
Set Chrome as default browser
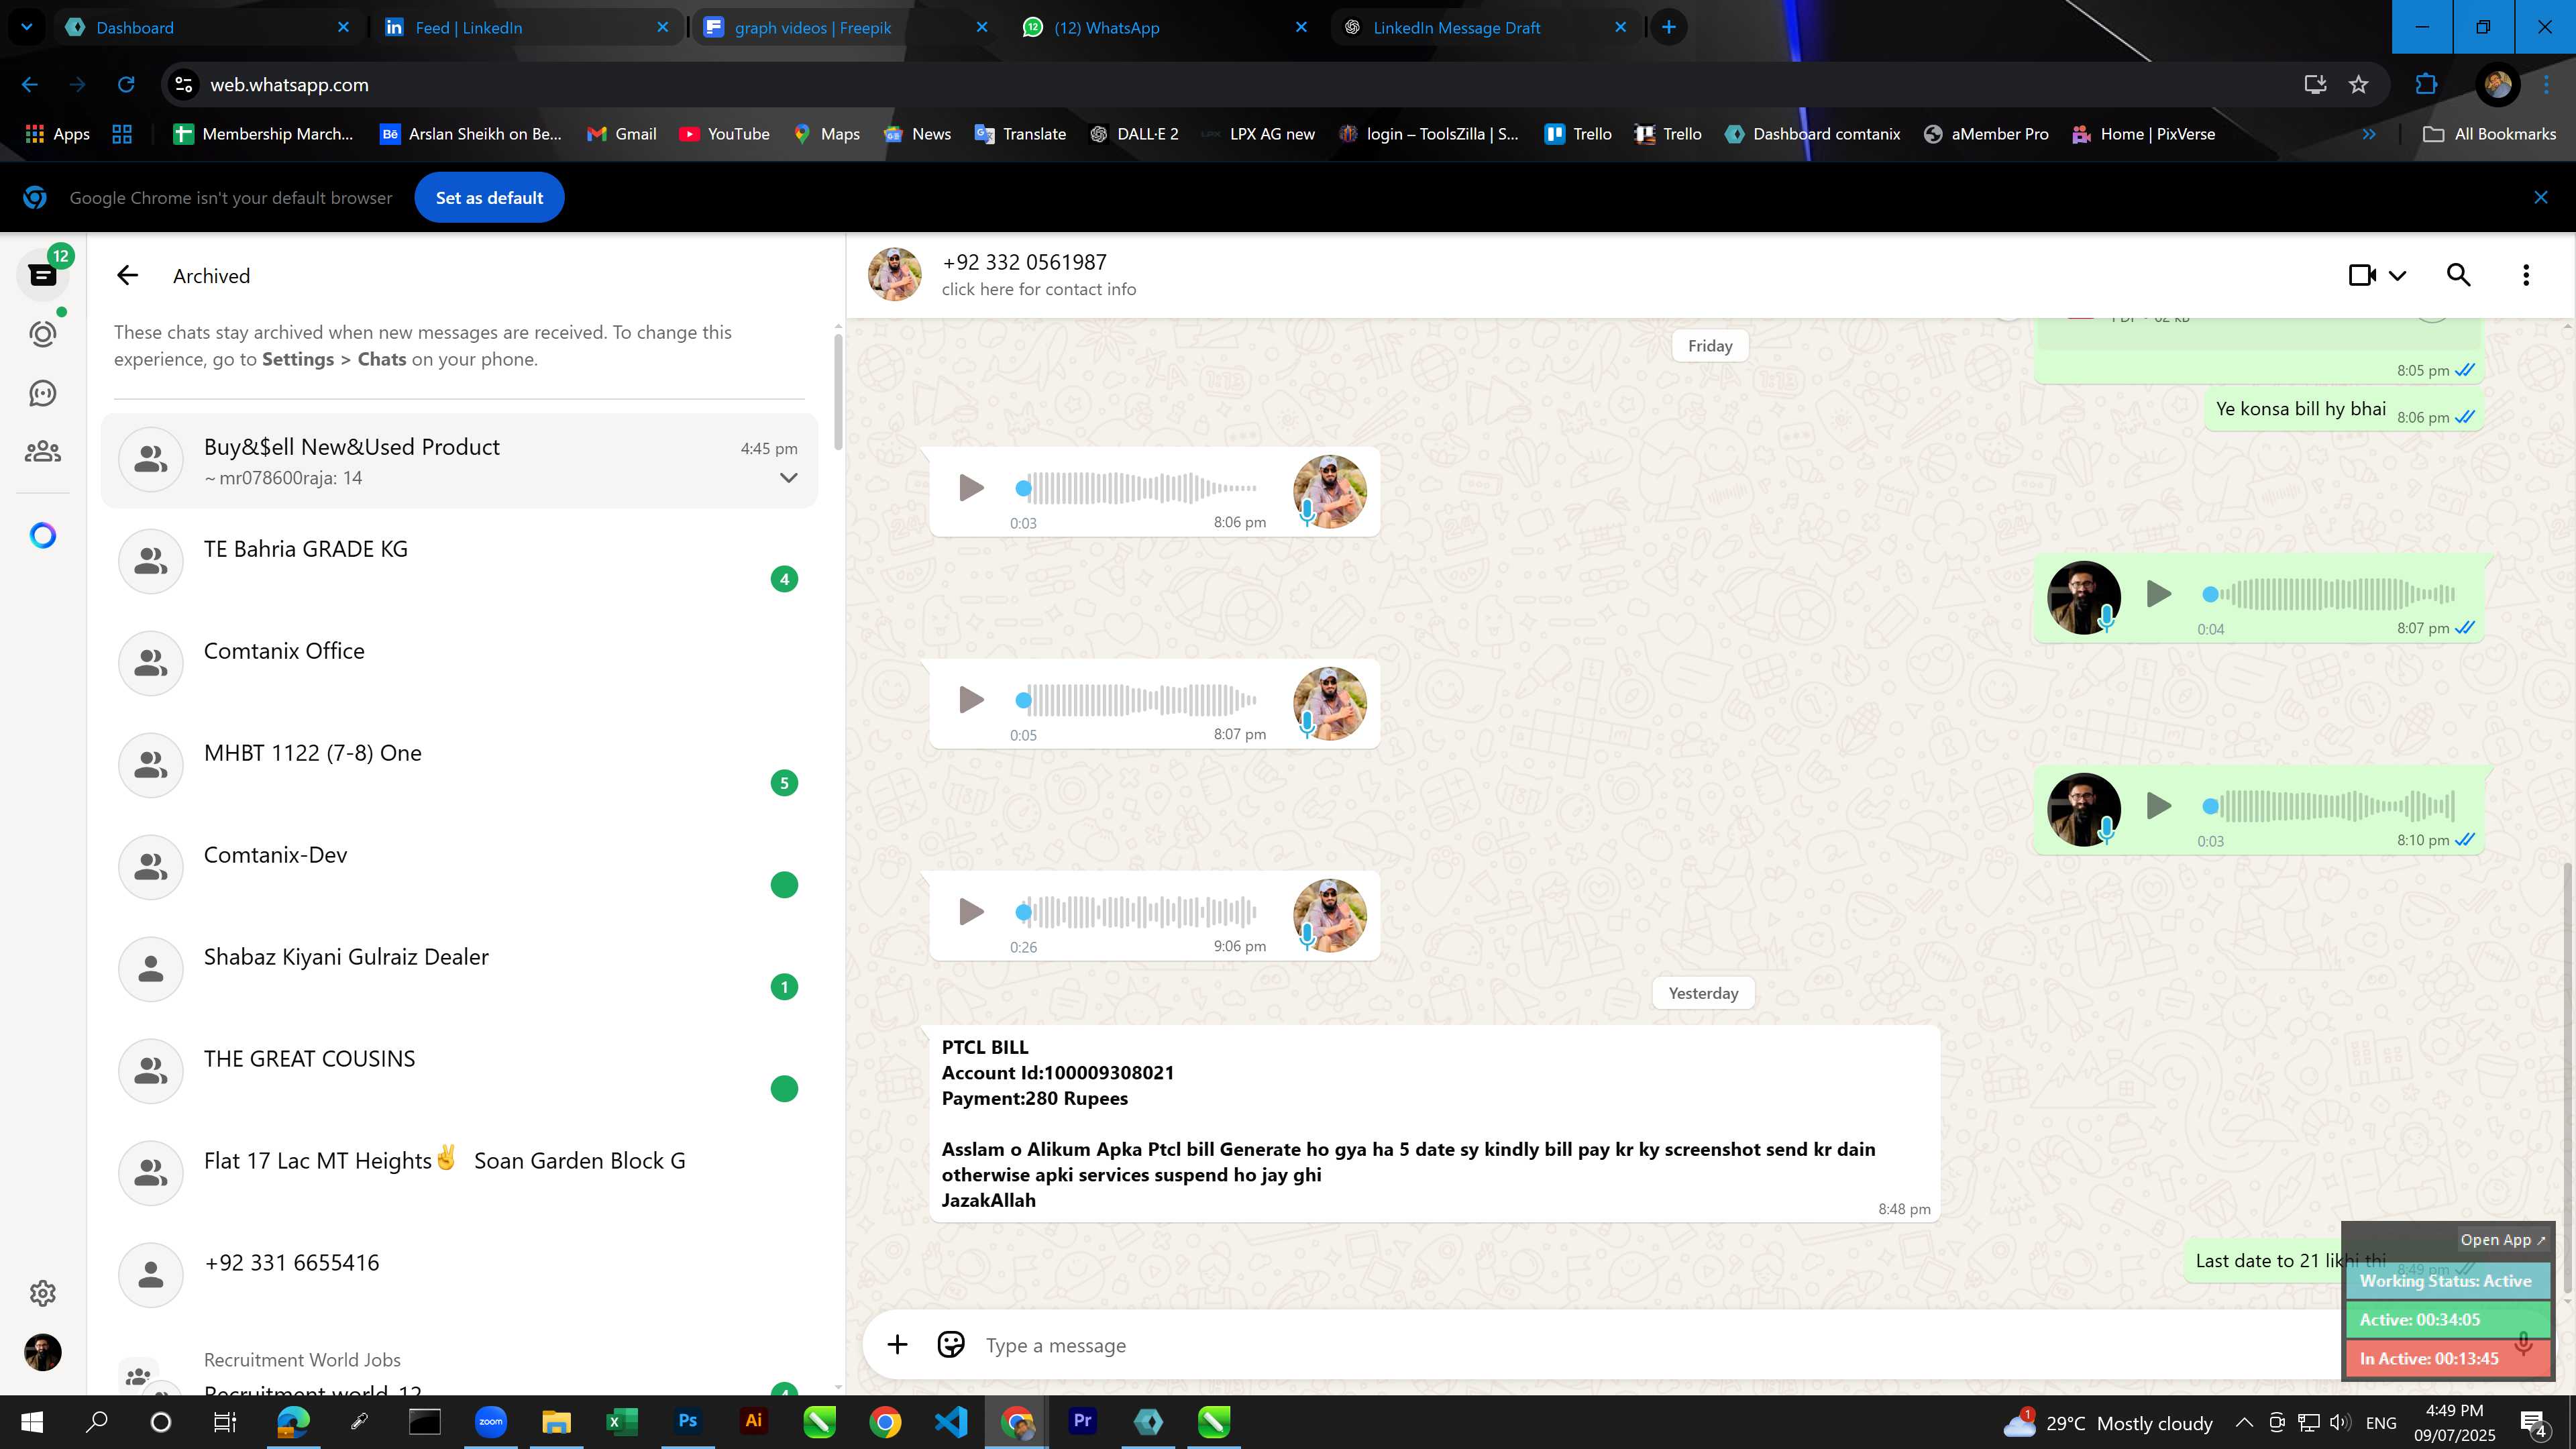pos(489,198)
